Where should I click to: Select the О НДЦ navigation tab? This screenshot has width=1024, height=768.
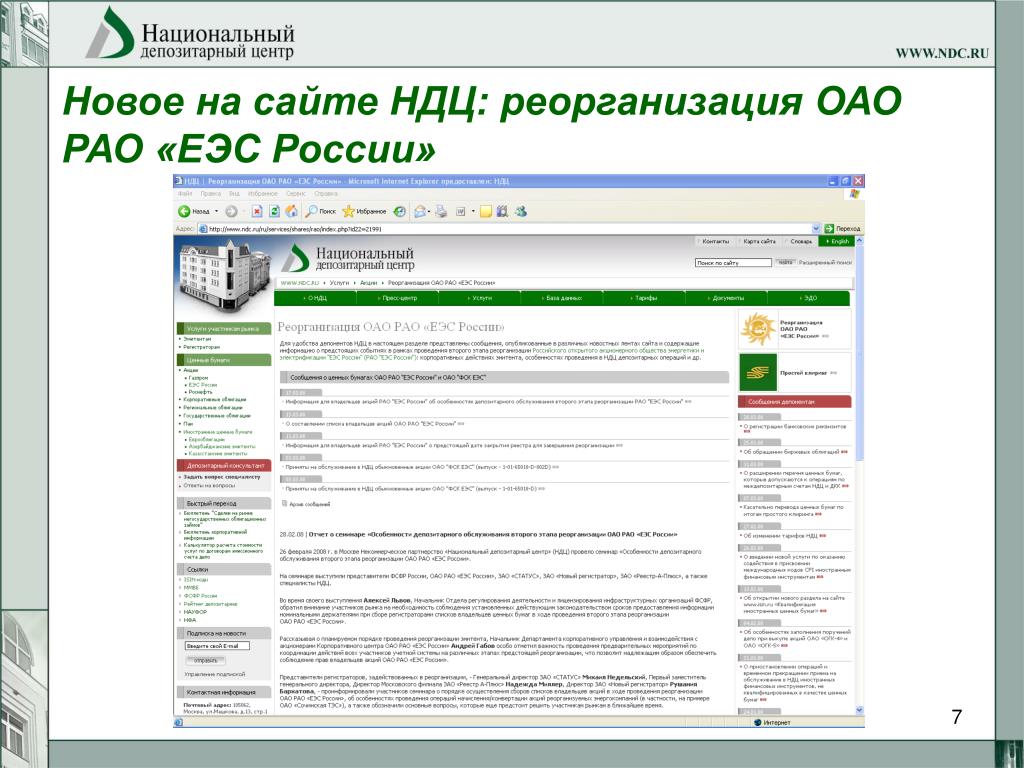click(x=315, y=298)
